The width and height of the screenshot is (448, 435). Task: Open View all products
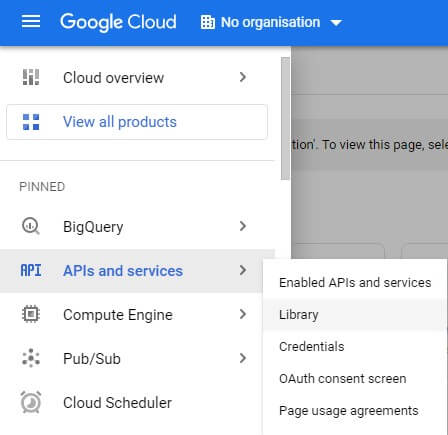[137, 122]
